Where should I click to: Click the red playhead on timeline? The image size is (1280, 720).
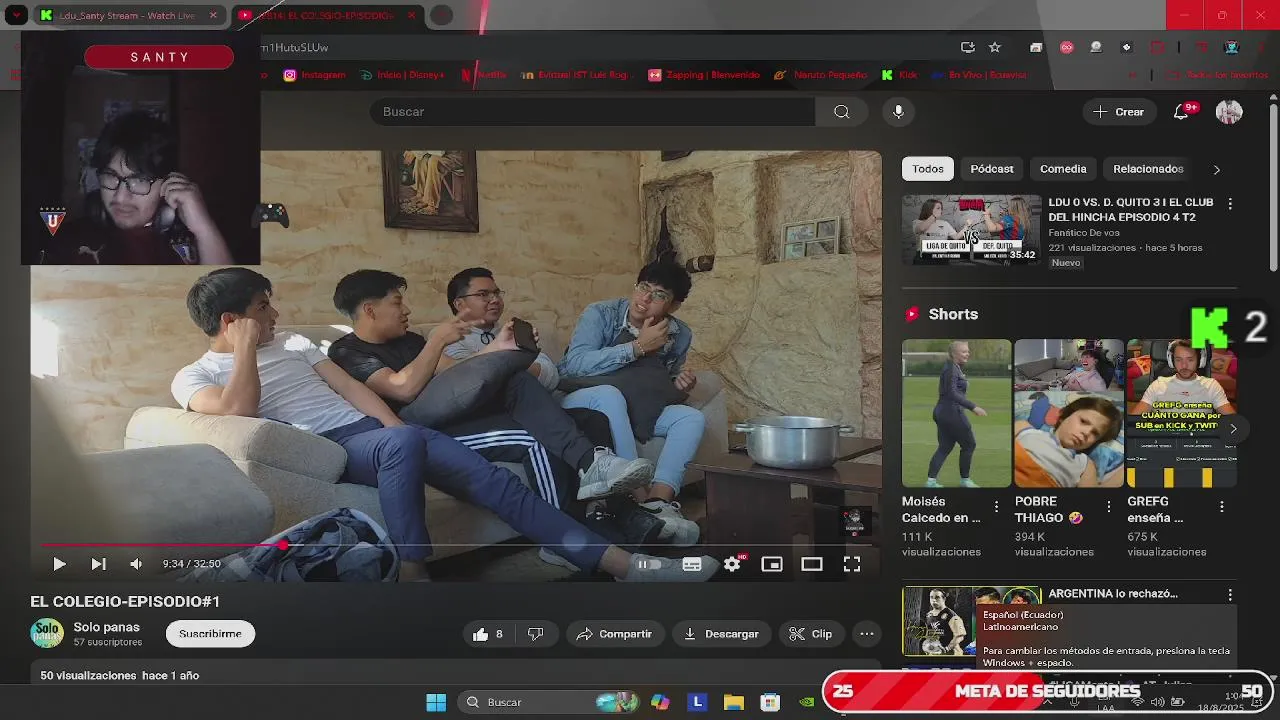pos(284,545)
